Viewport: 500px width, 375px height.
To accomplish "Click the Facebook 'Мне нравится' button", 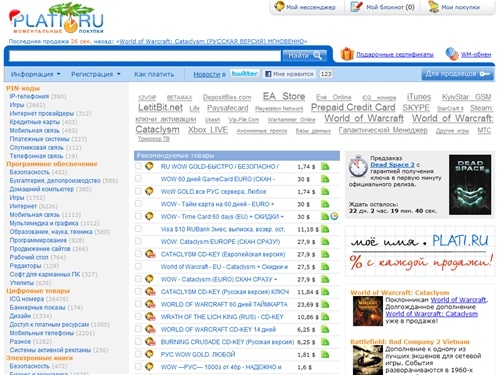I will click(x=289, y=74).
